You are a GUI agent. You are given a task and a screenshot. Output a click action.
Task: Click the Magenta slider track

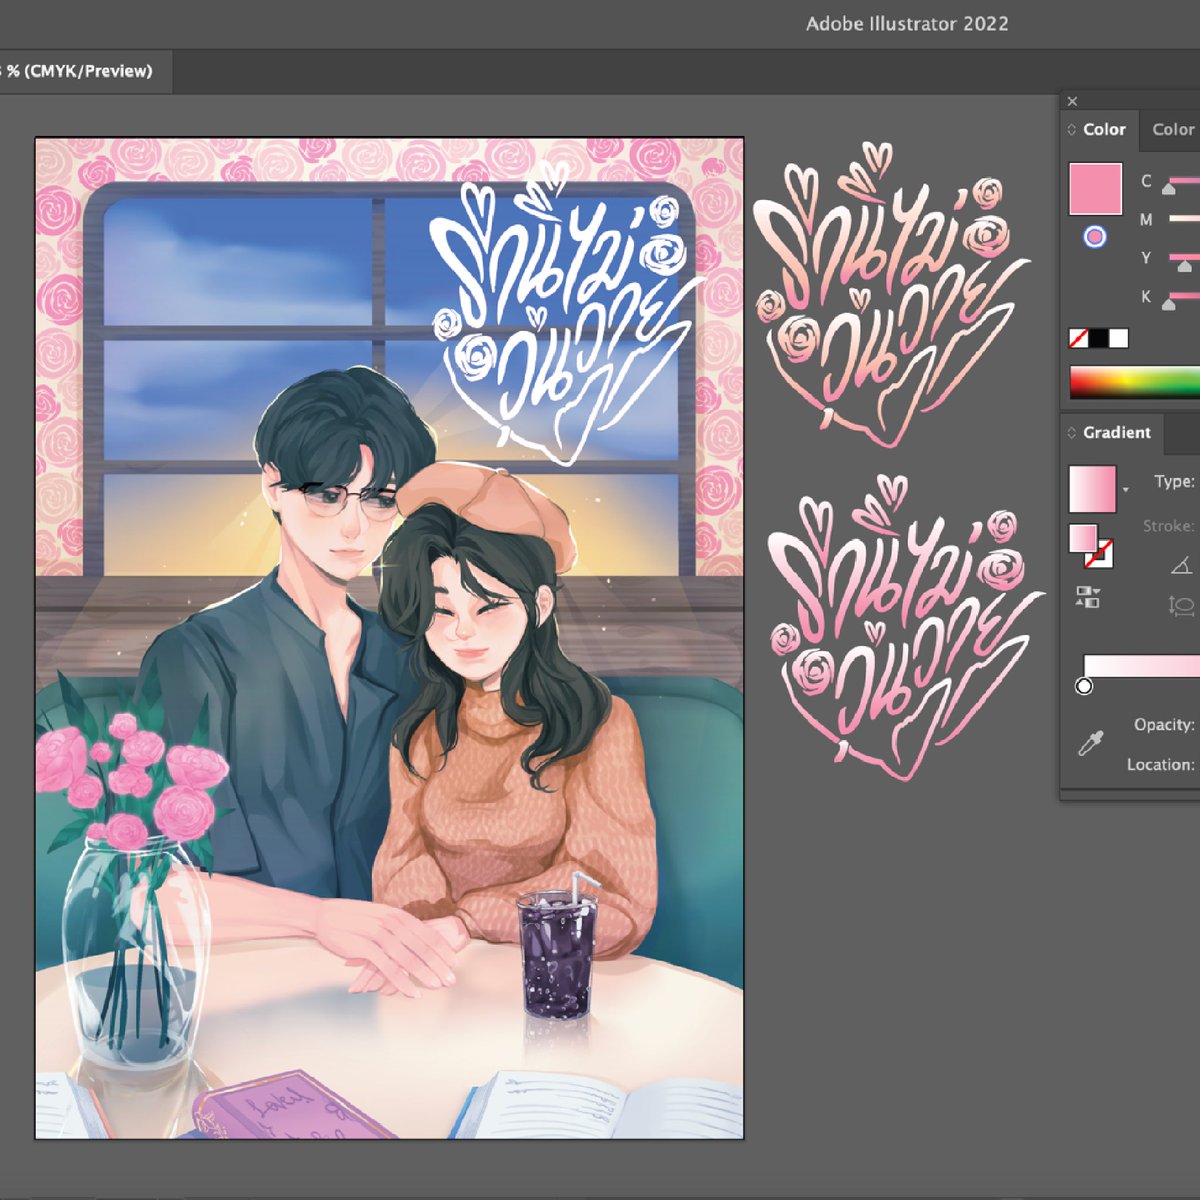(x=1184, y=219)
